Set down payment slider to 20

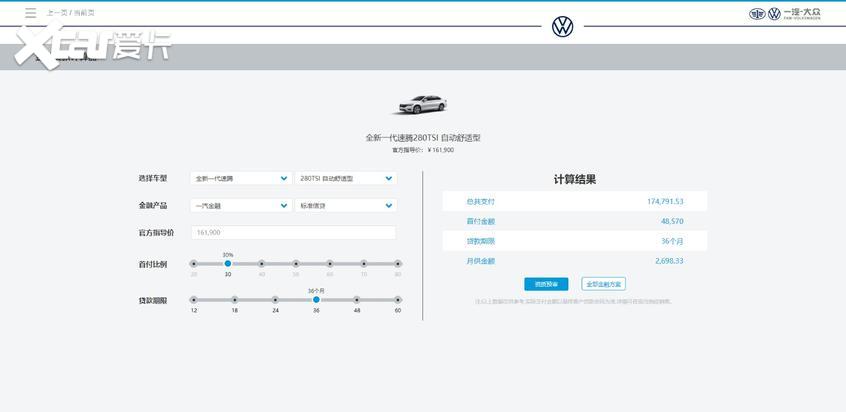pos(194,264)
